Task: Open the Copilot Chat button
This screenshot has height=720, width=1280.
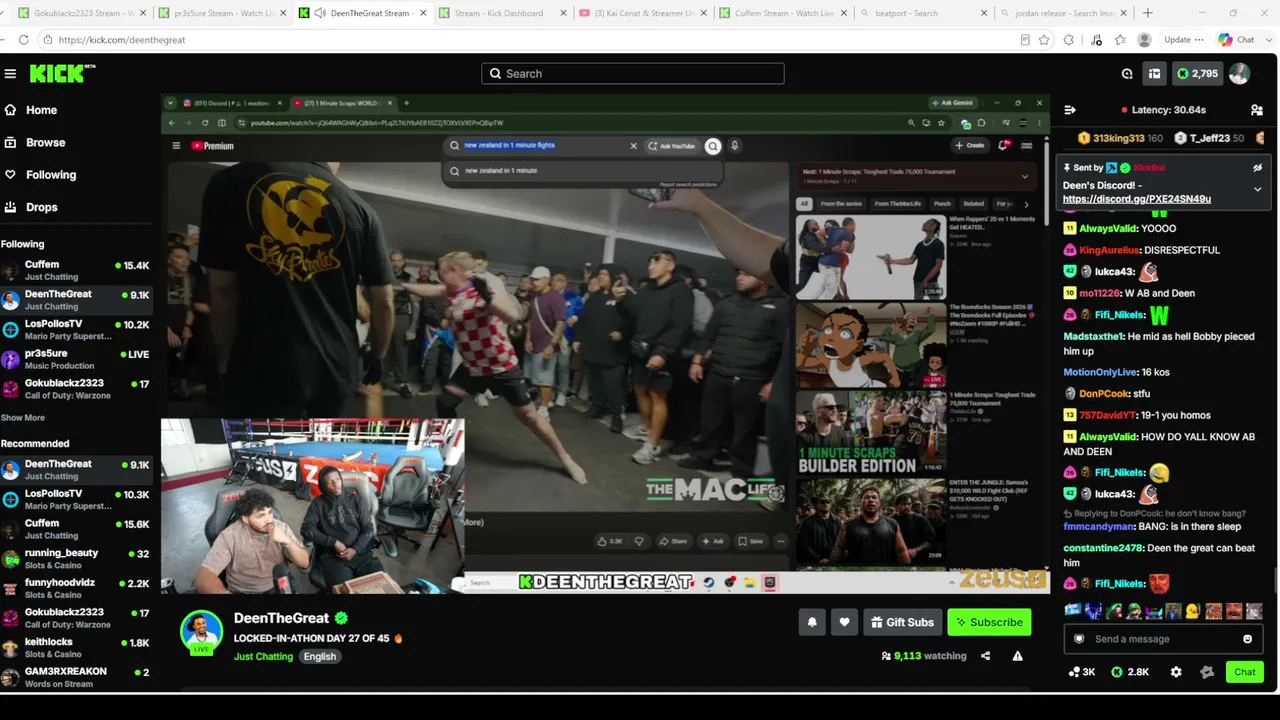Action: 1235,40
